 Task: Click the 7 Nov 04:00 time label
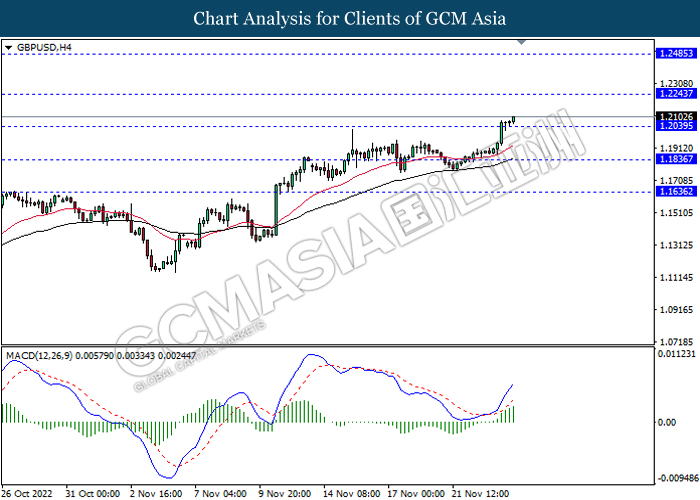[221, 493]
